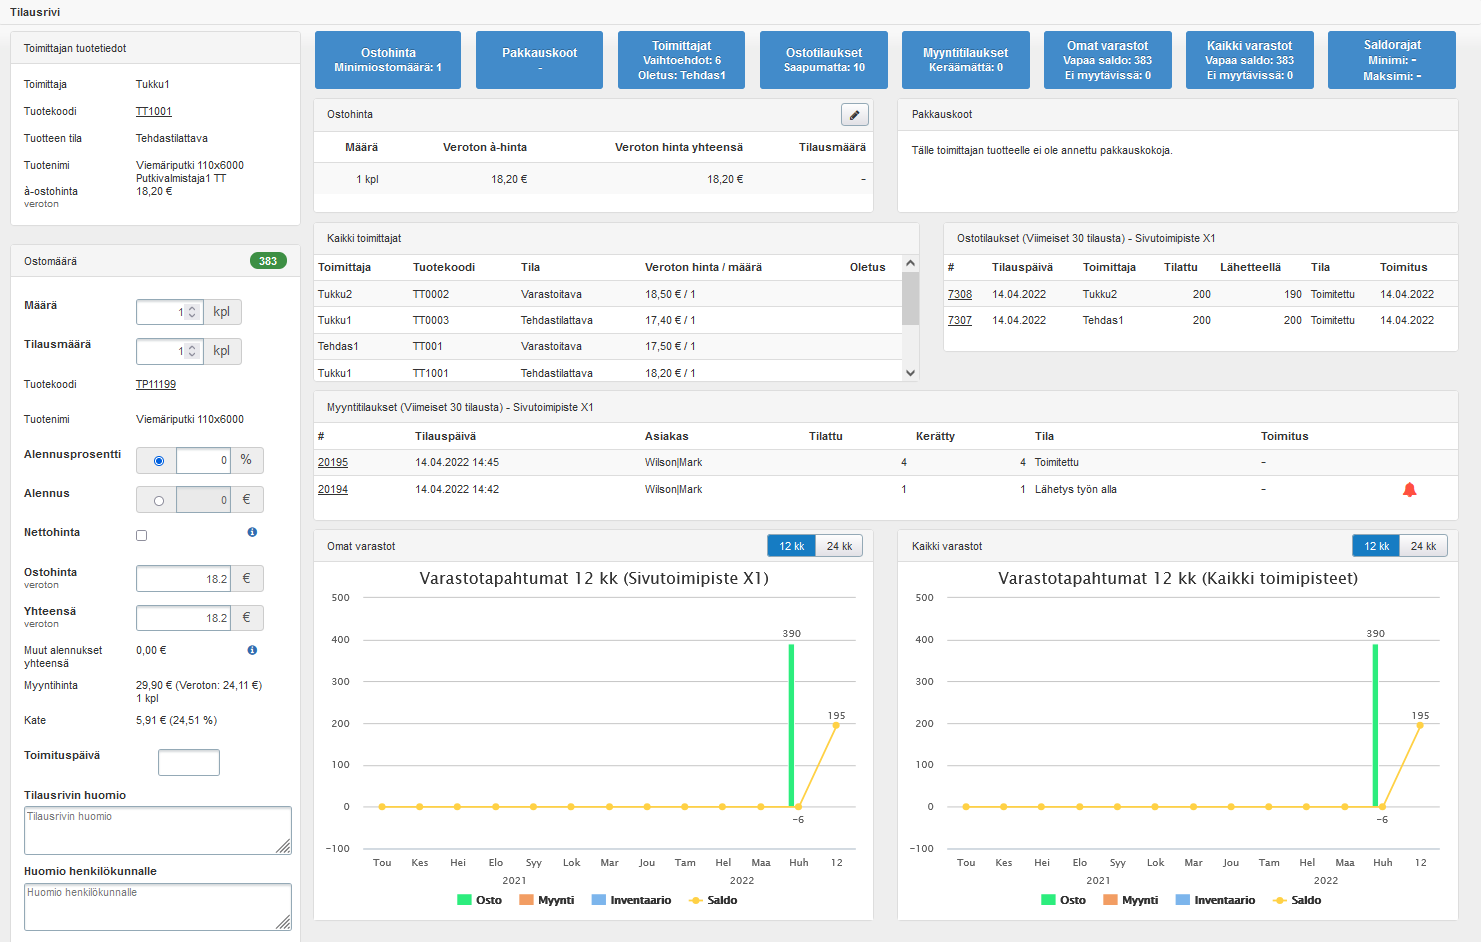Viewport: 1481px width, 942px height.
Task: Select the Alennus euro radio button
Action: pyautogui.click(x=158, y=500)
